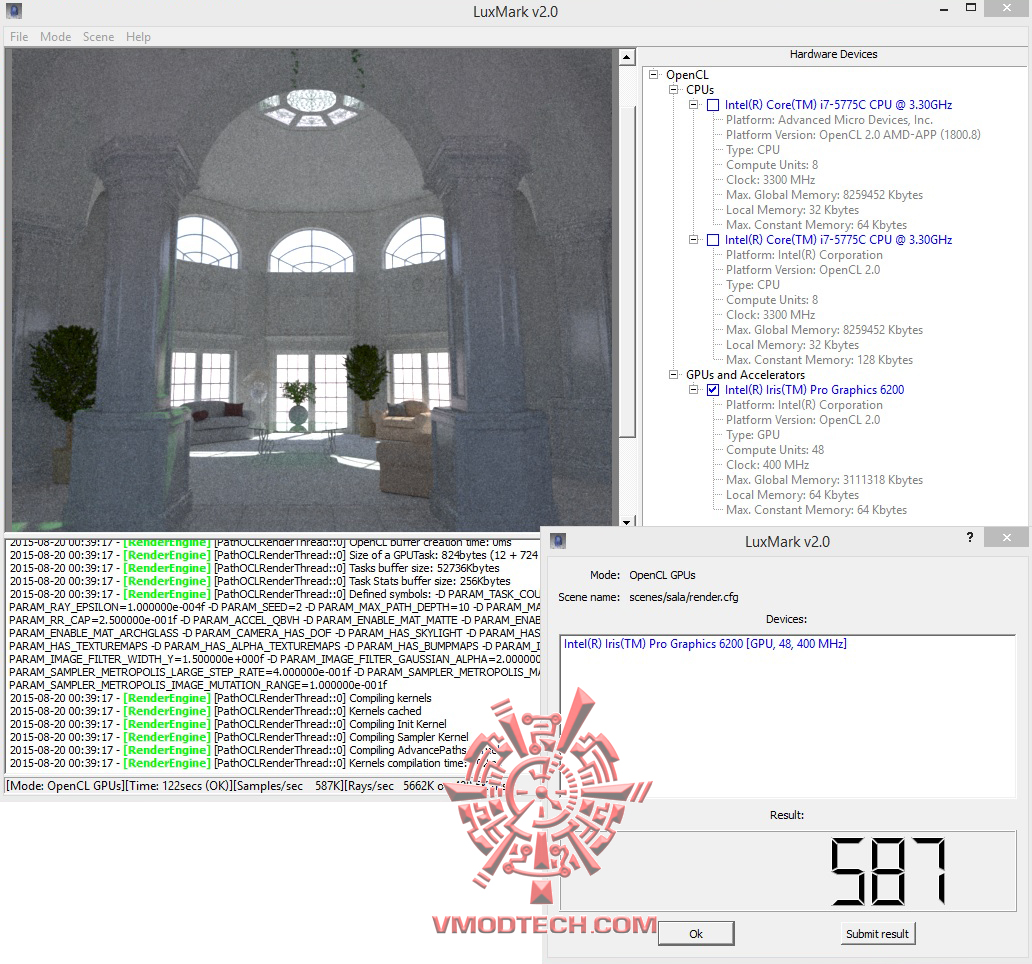Click the 'OpenCL GPUs' mode value in dialog
Image resolution: width=1032 pixels, height=964 pixels.
(x=662, y=575)
